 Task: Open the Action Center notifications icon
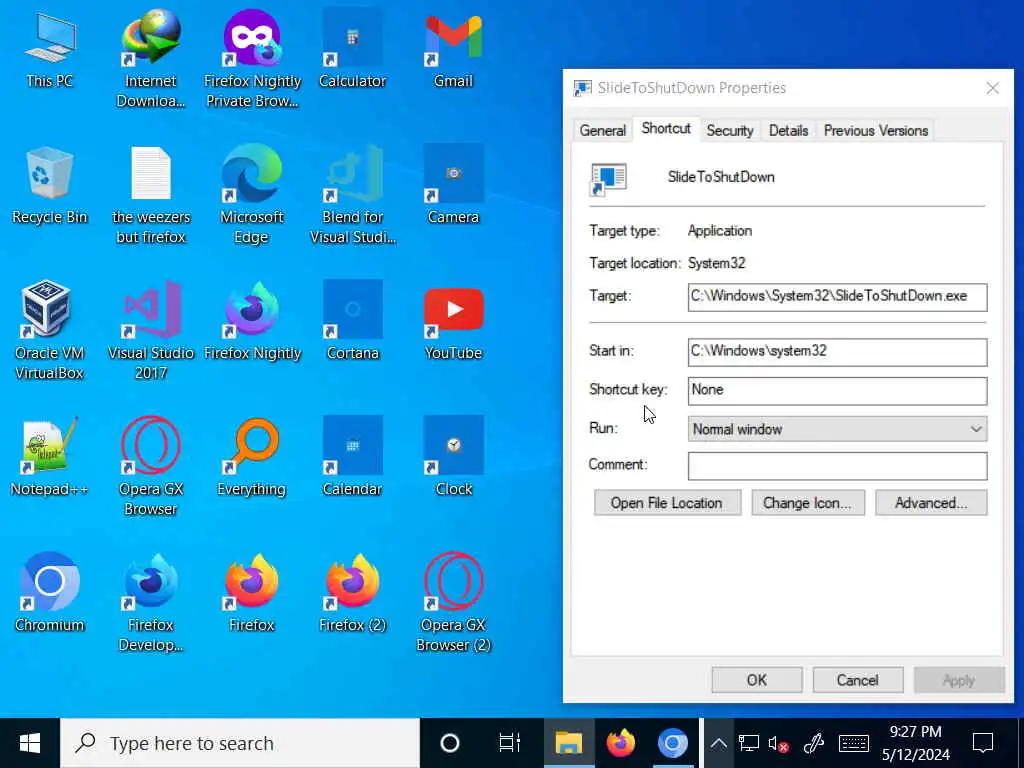(983, 743)
